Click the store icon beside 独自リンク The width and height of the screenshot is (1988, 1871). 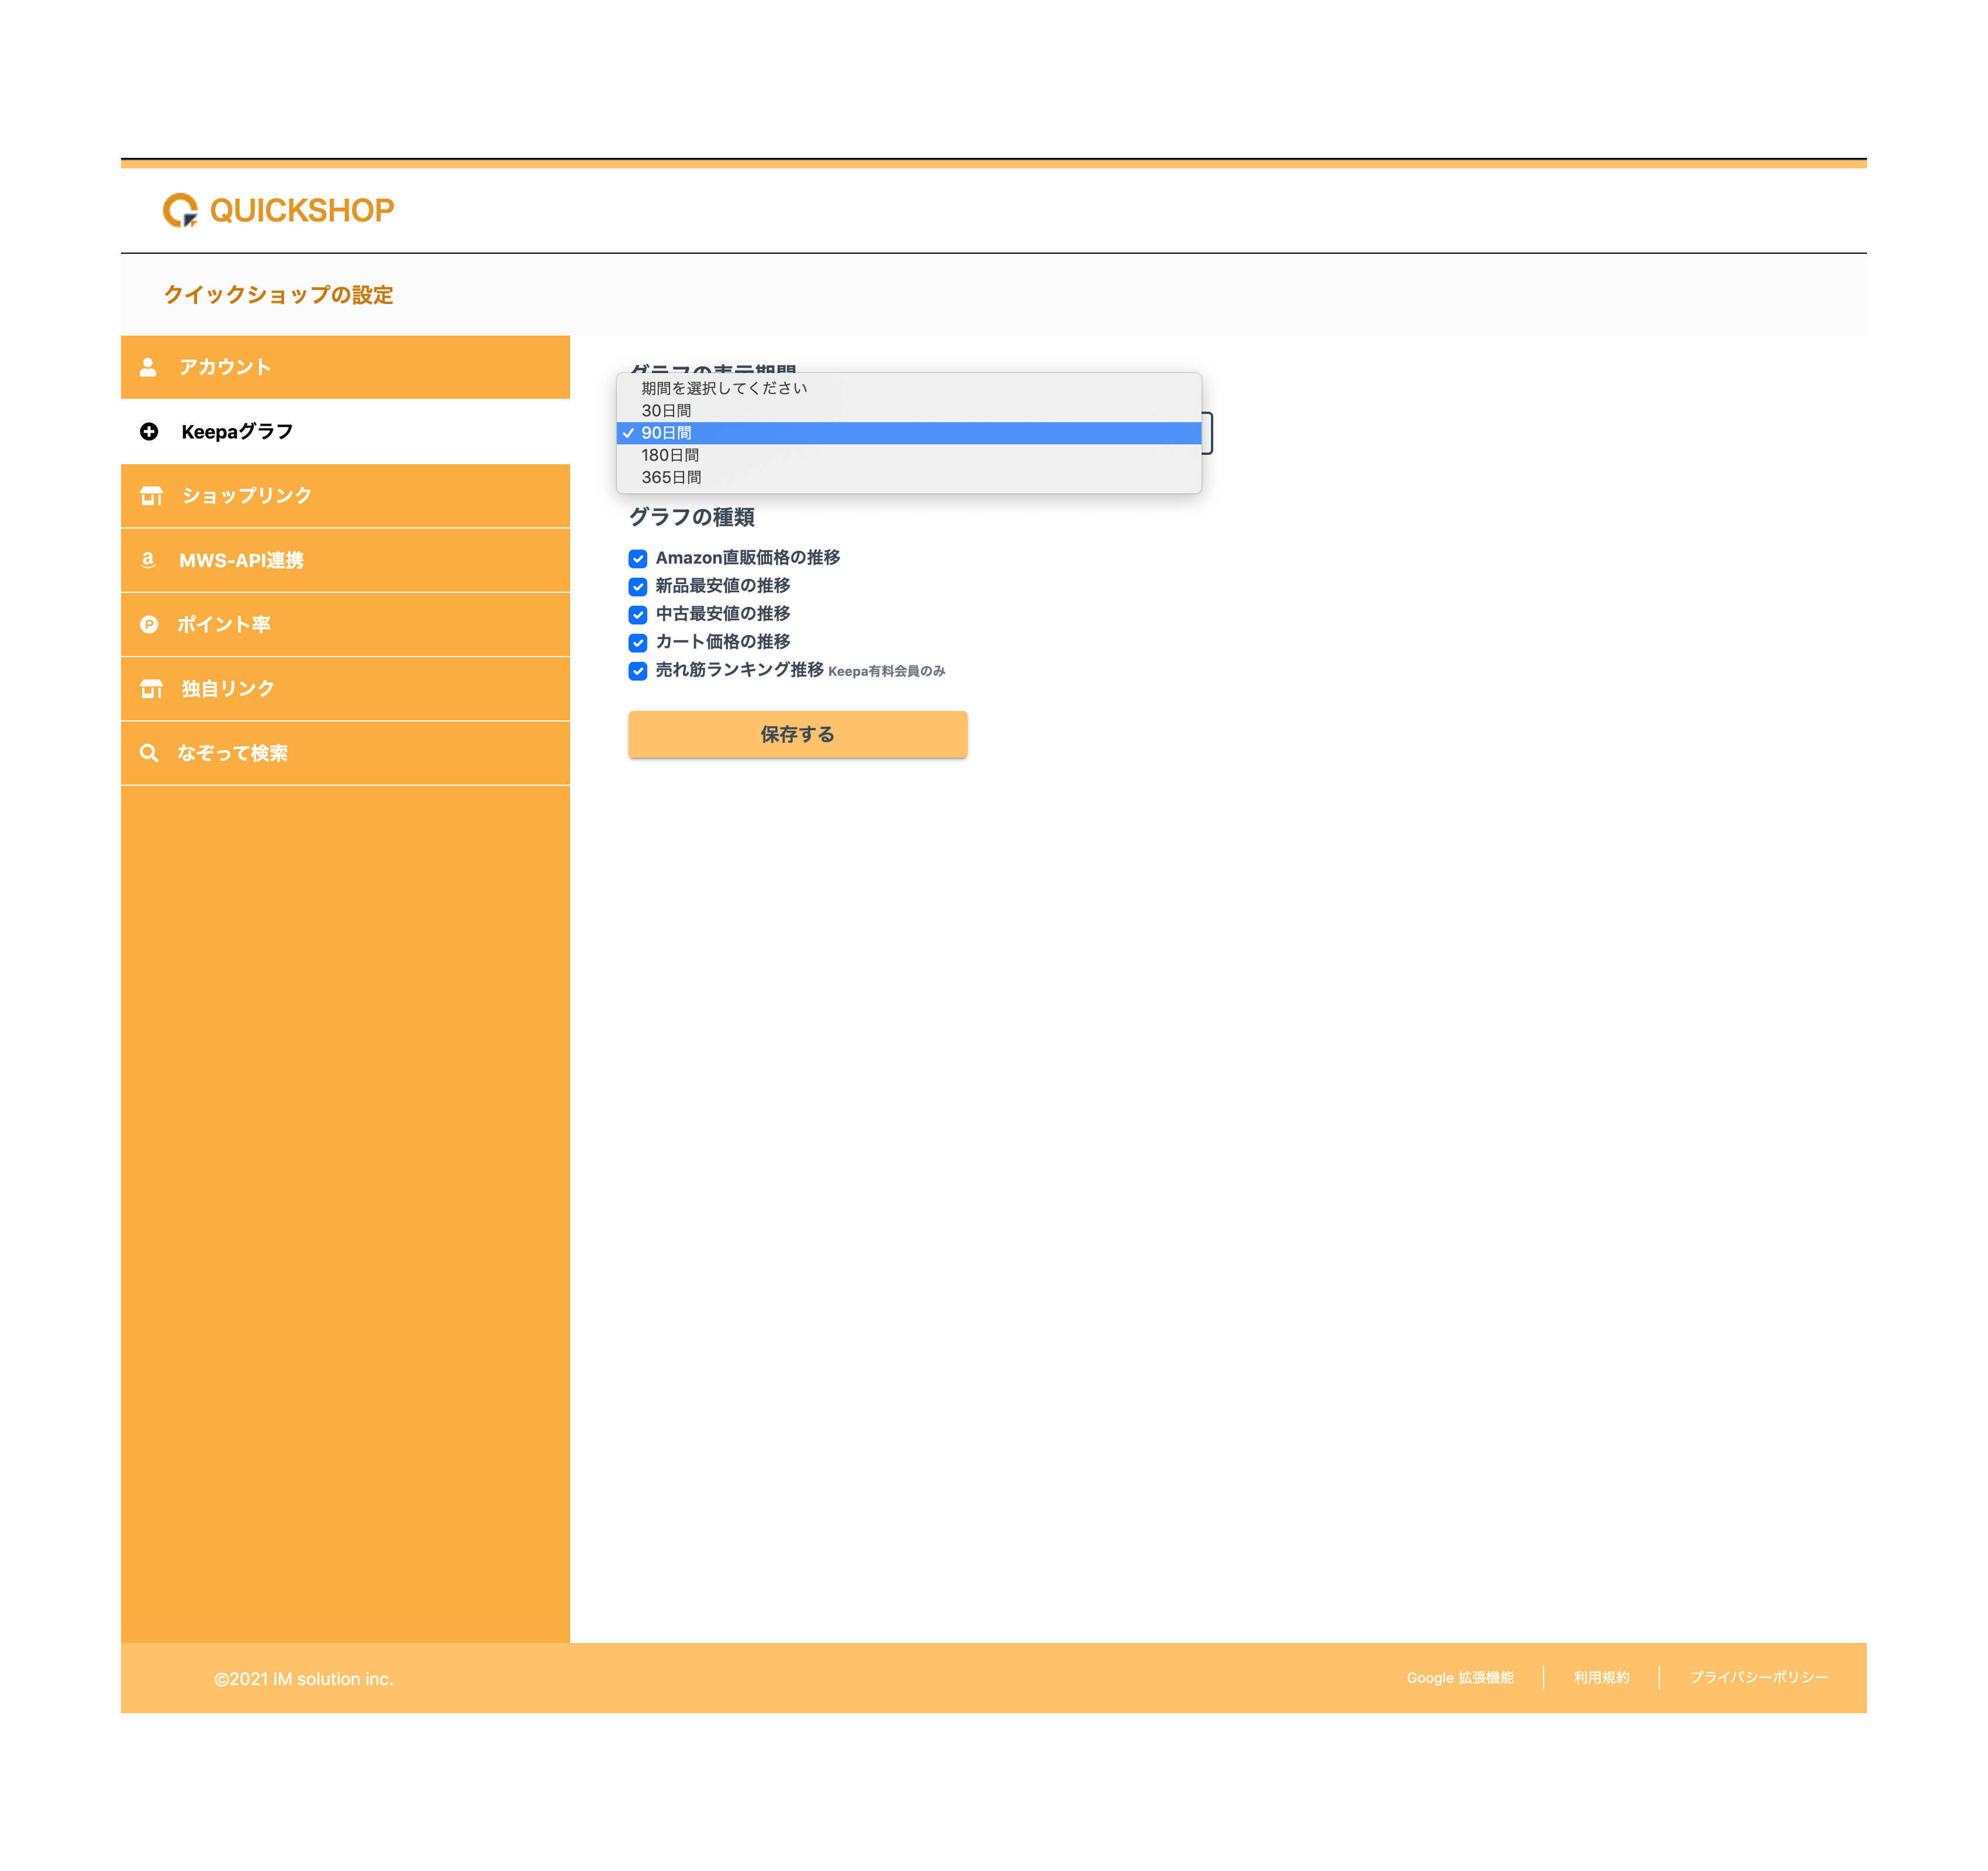click(x=151, y=689)
